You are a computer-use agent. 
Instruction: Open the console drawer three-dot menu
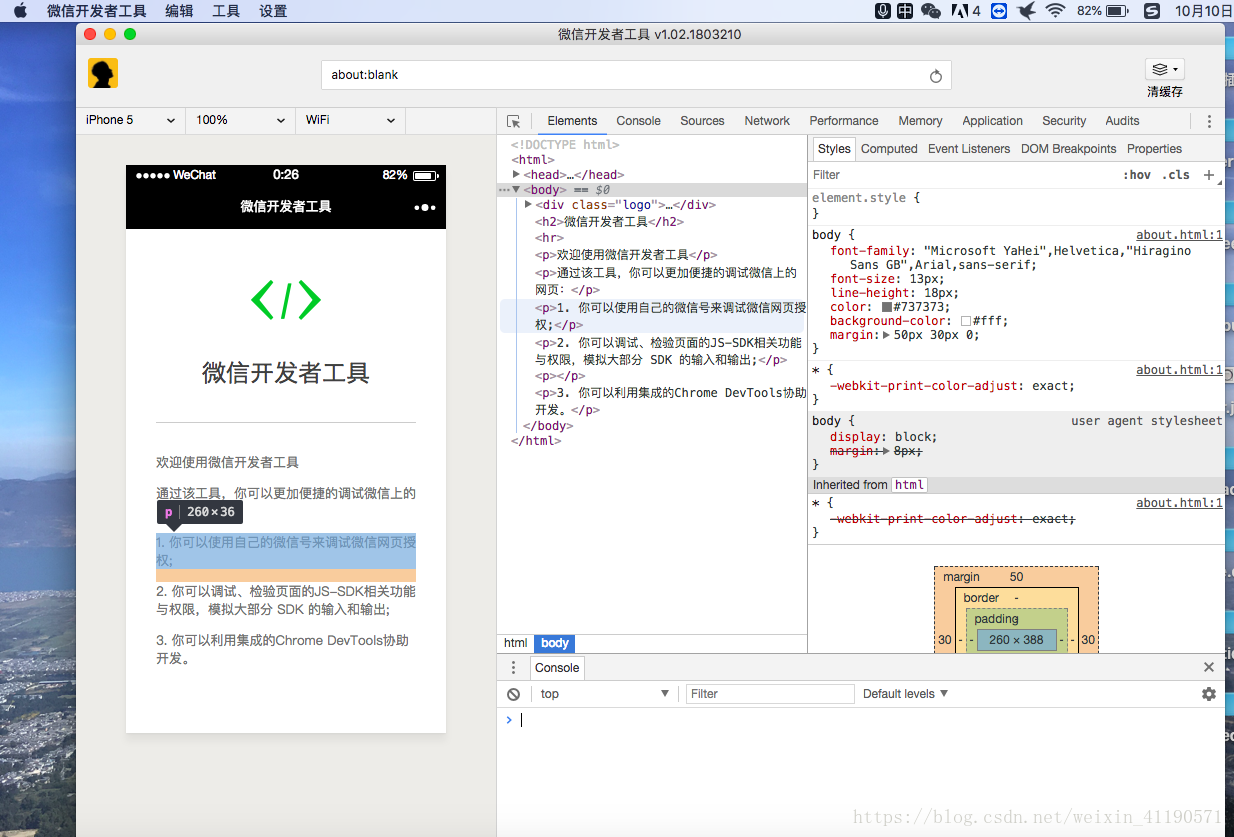tap(513, 668)
